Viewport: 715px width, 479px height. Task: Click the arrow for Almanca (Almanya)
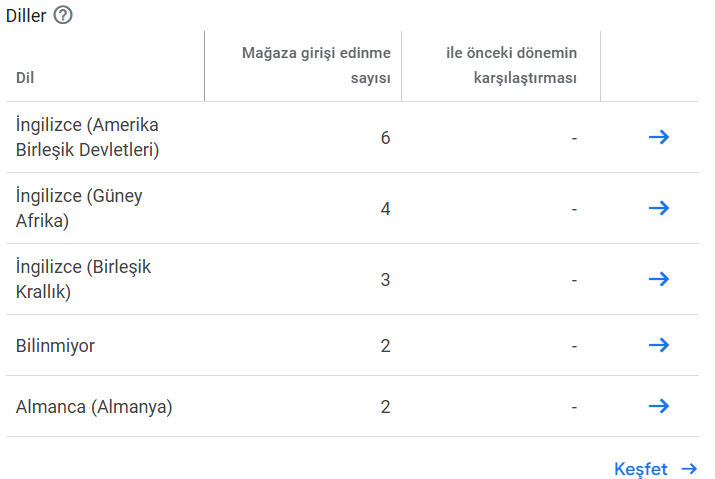659,406
